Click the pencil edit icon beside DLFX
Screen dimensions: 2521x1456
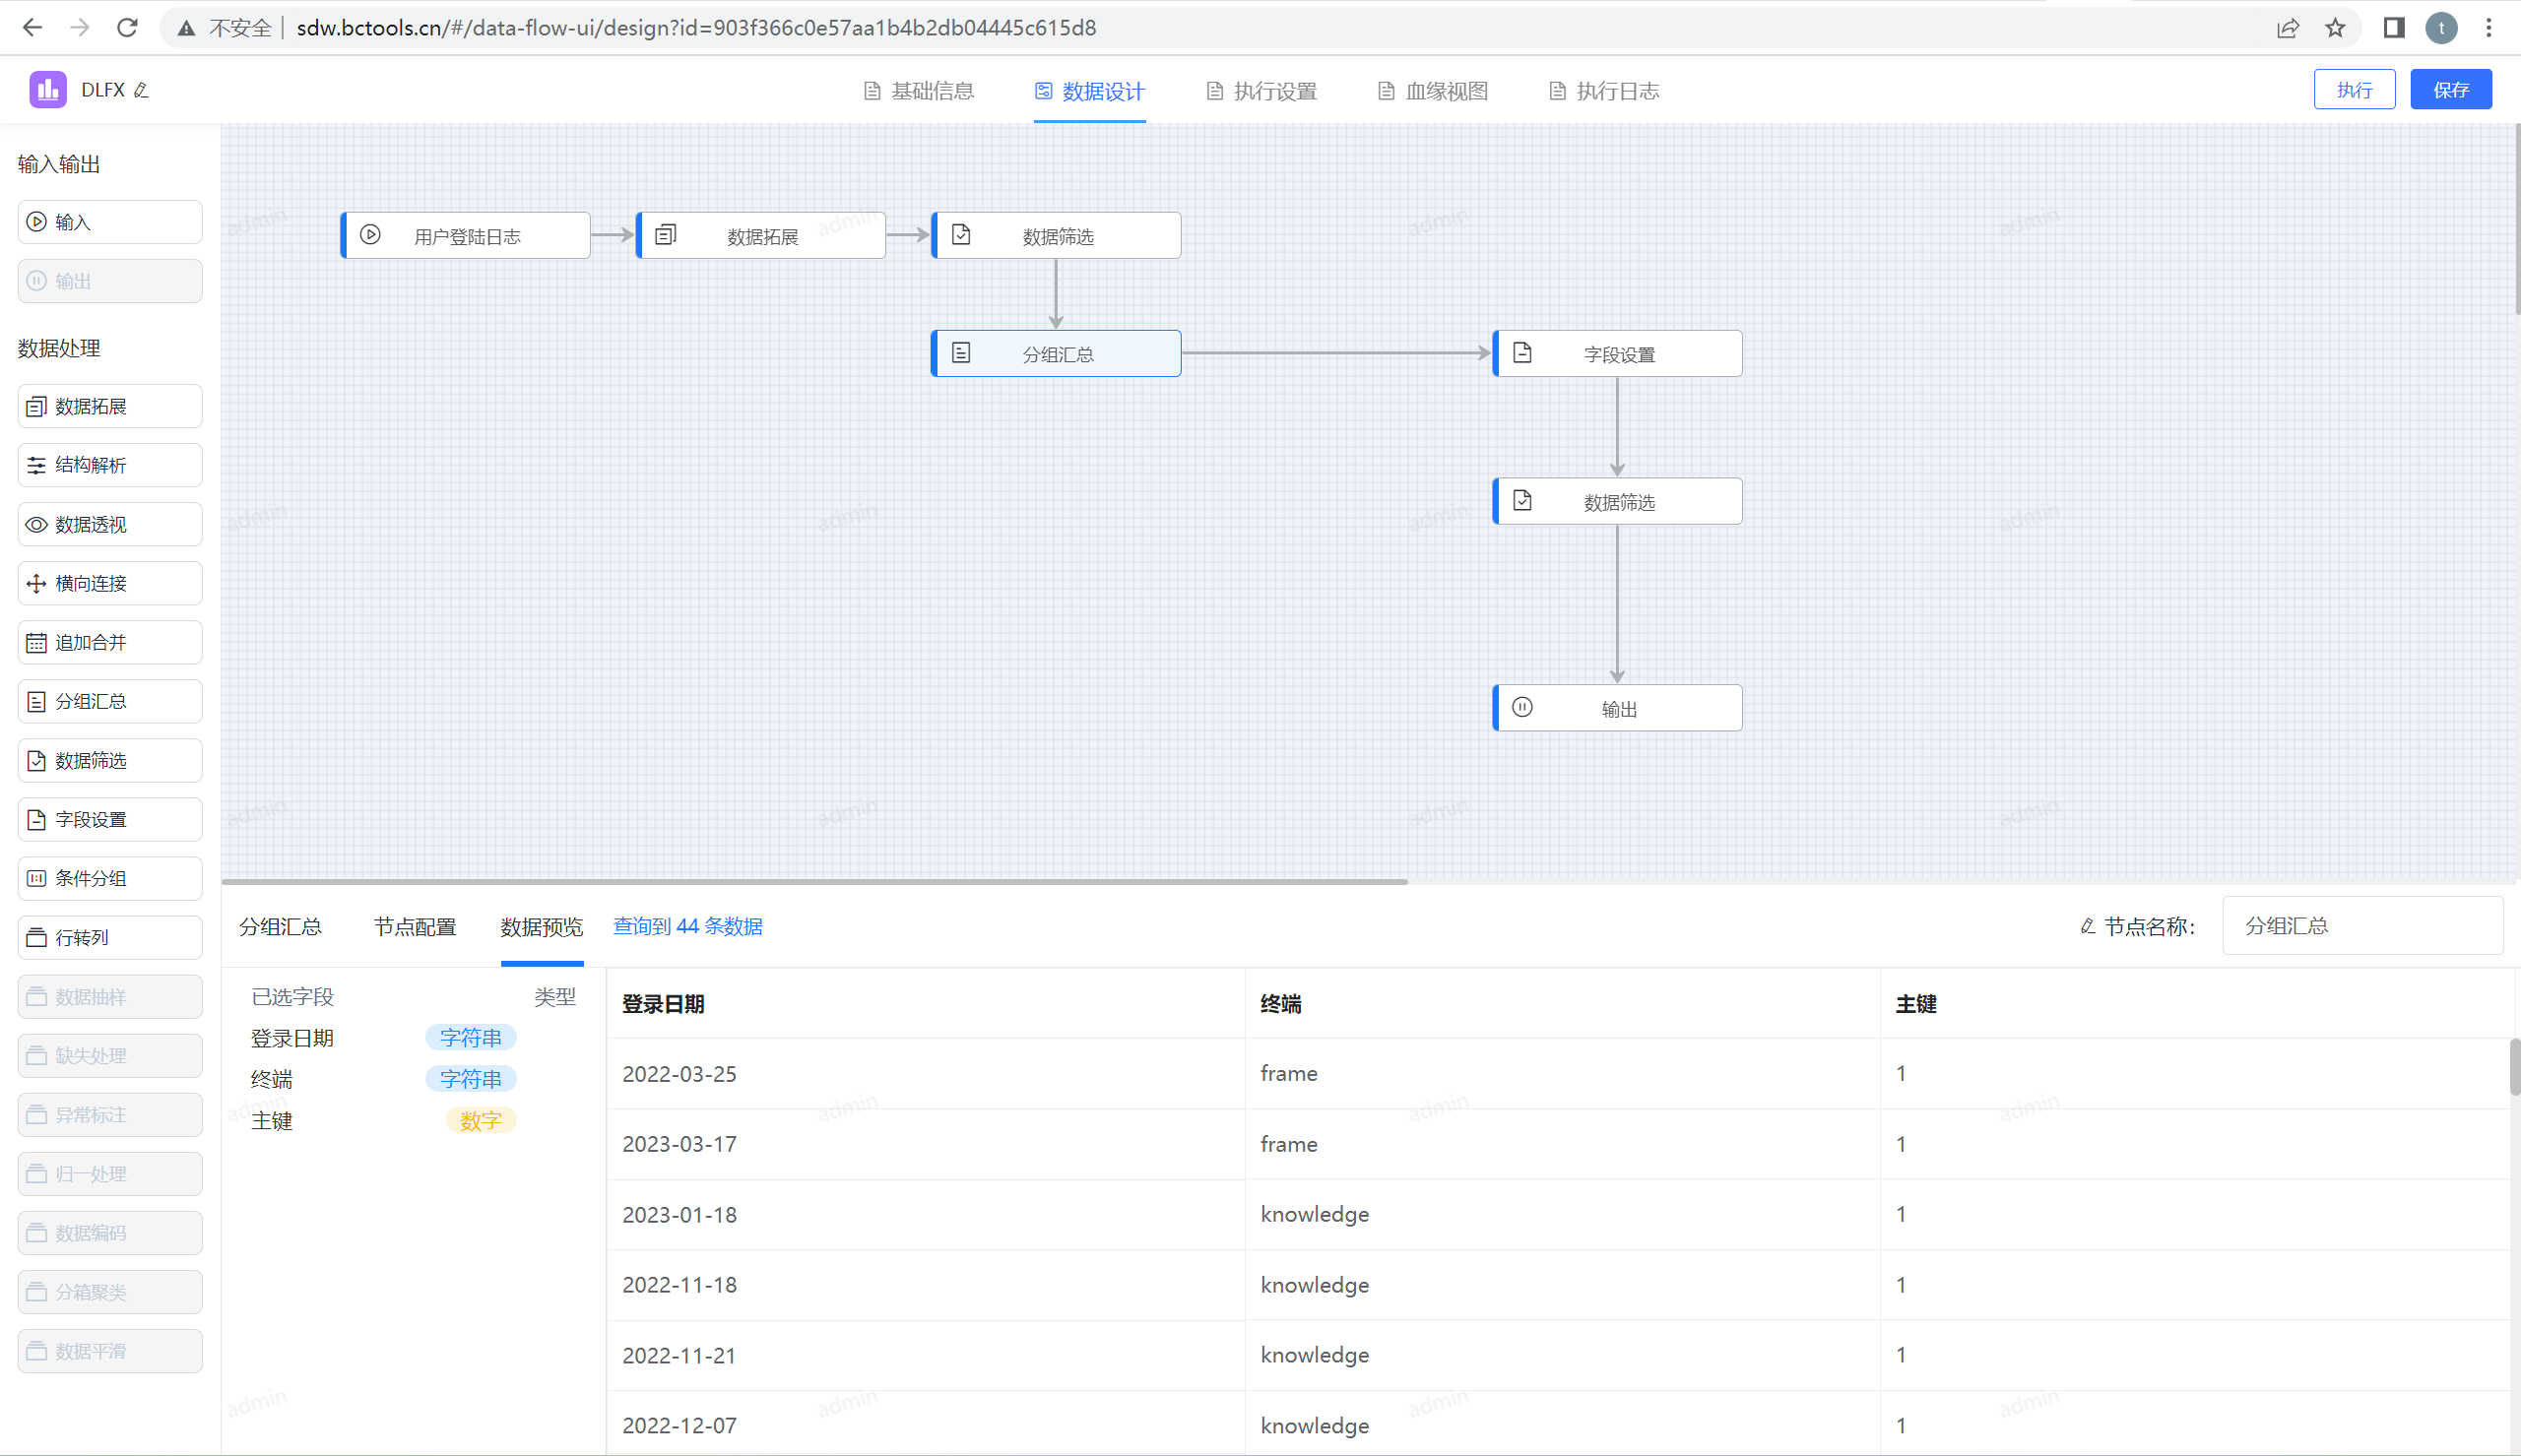(x=141, y=90)
